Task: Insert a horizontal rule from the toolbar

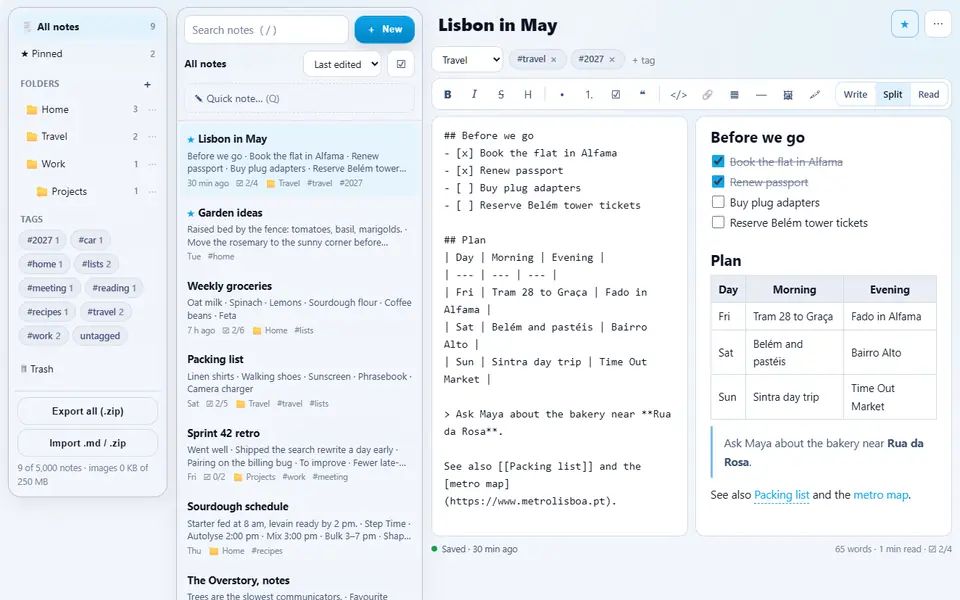Action: 761,94
